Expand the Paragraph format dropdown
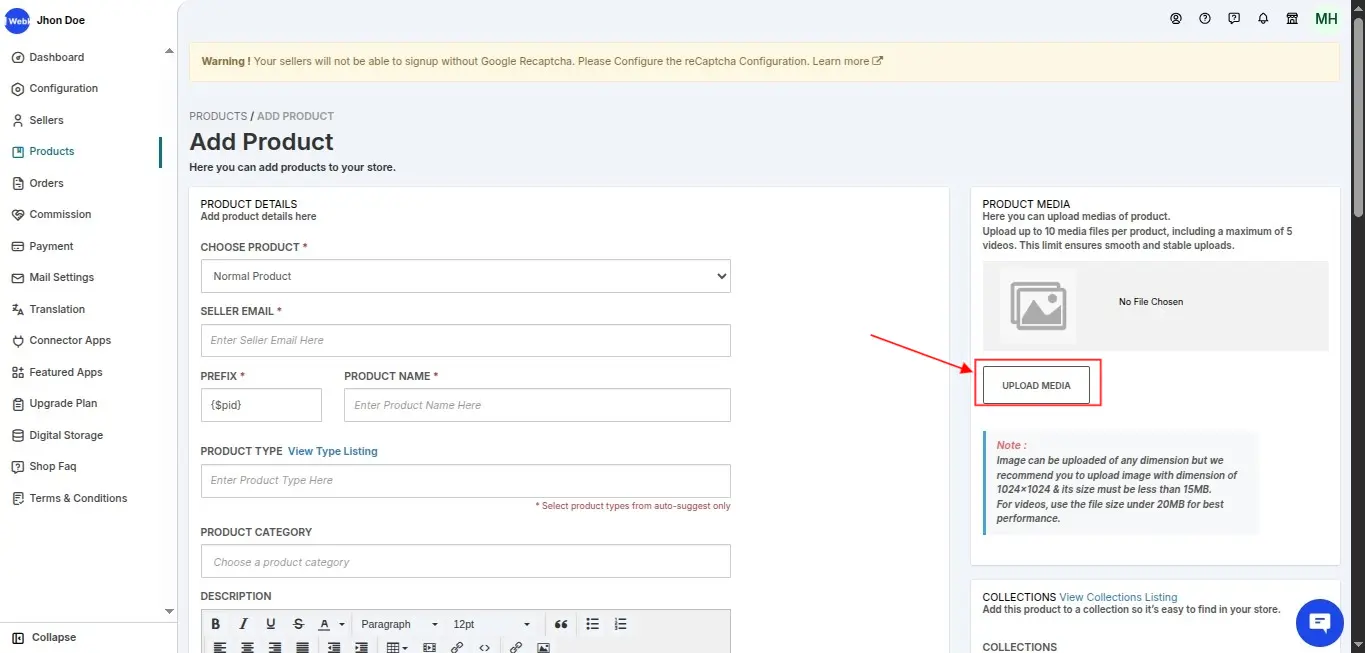This screenshot has width=1365, height=653. pyautogui.click(x=399, y=624)
